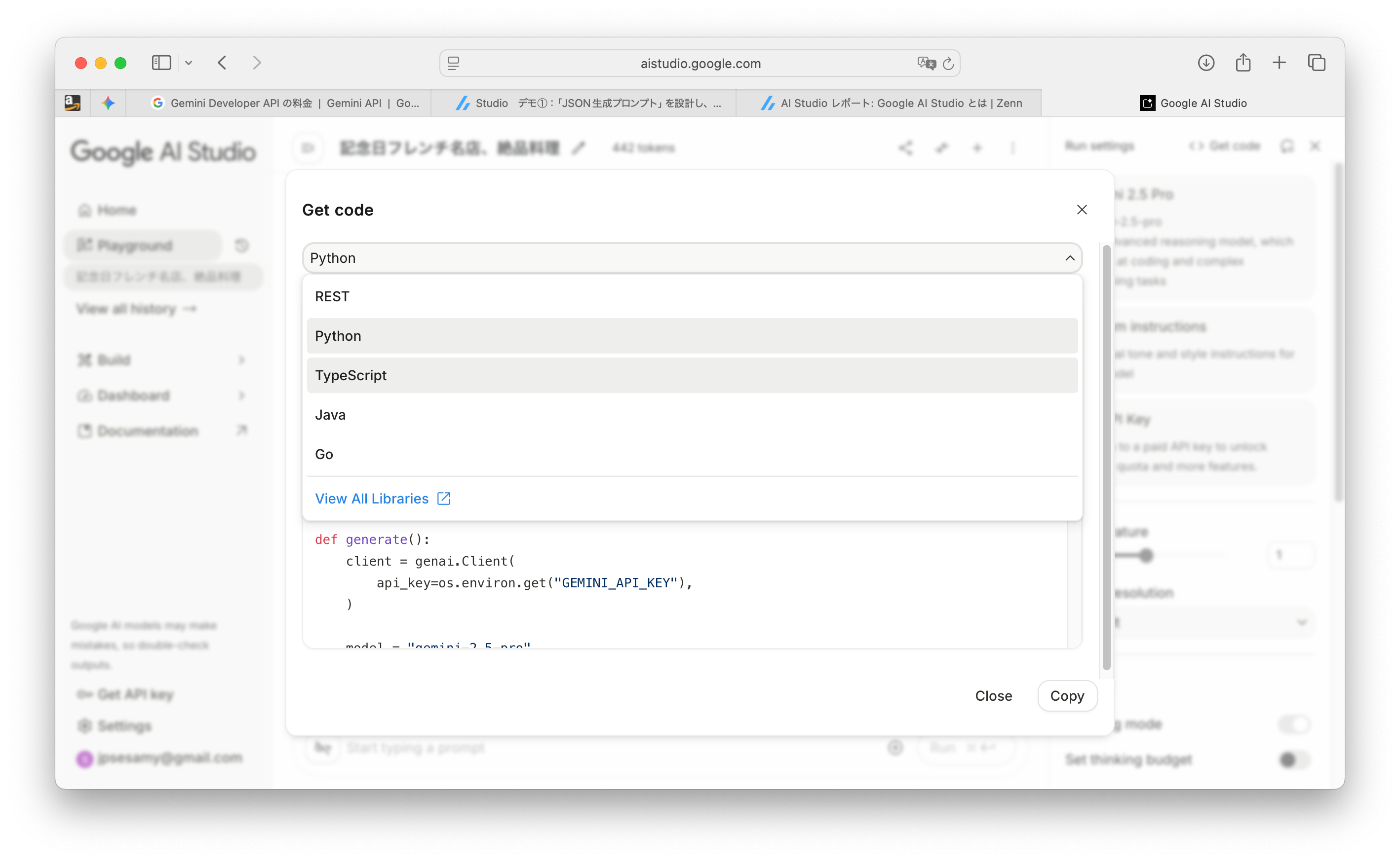Show Safari tab overview
The width and height of the screenshot is (1400, 862).
click(1317, 63)
